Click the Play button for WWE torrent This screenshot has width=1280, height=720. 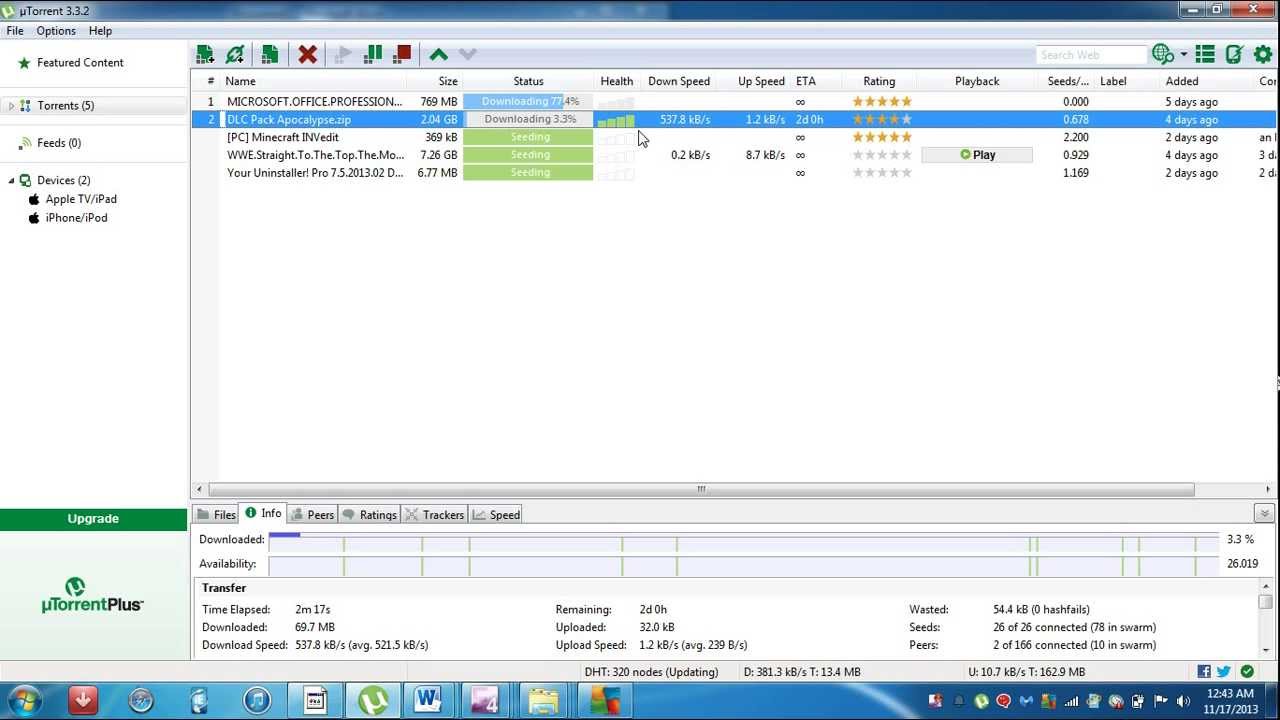coord(977,155)
